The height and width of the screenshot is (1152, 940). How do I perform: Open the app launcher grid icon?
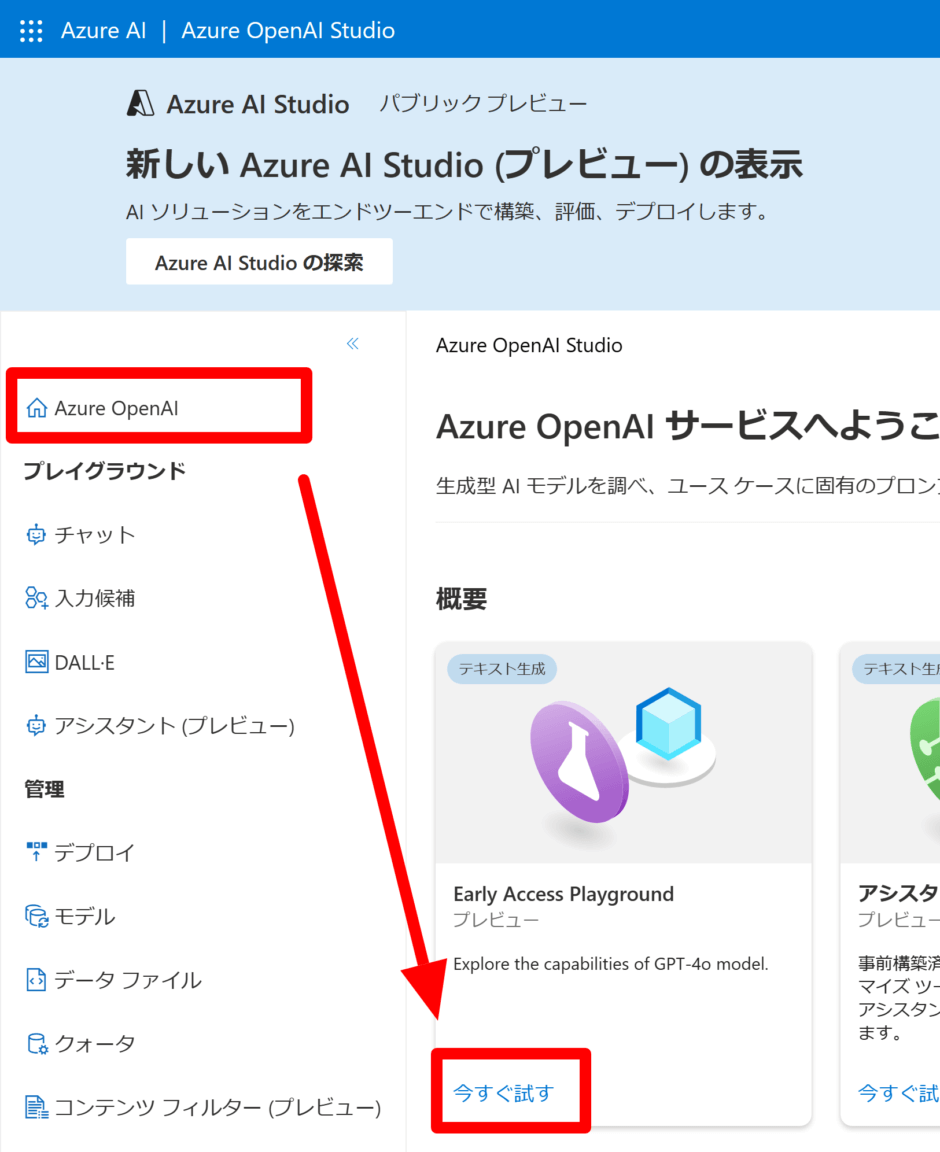pos(31,29)
